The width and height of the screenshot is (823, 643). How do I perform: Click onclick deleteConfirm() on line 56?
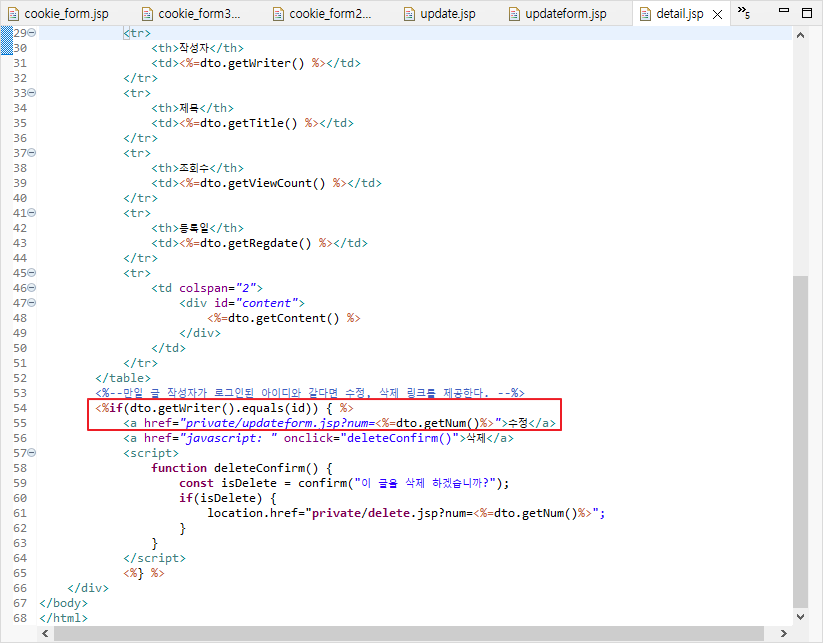[x=372, y=438]
